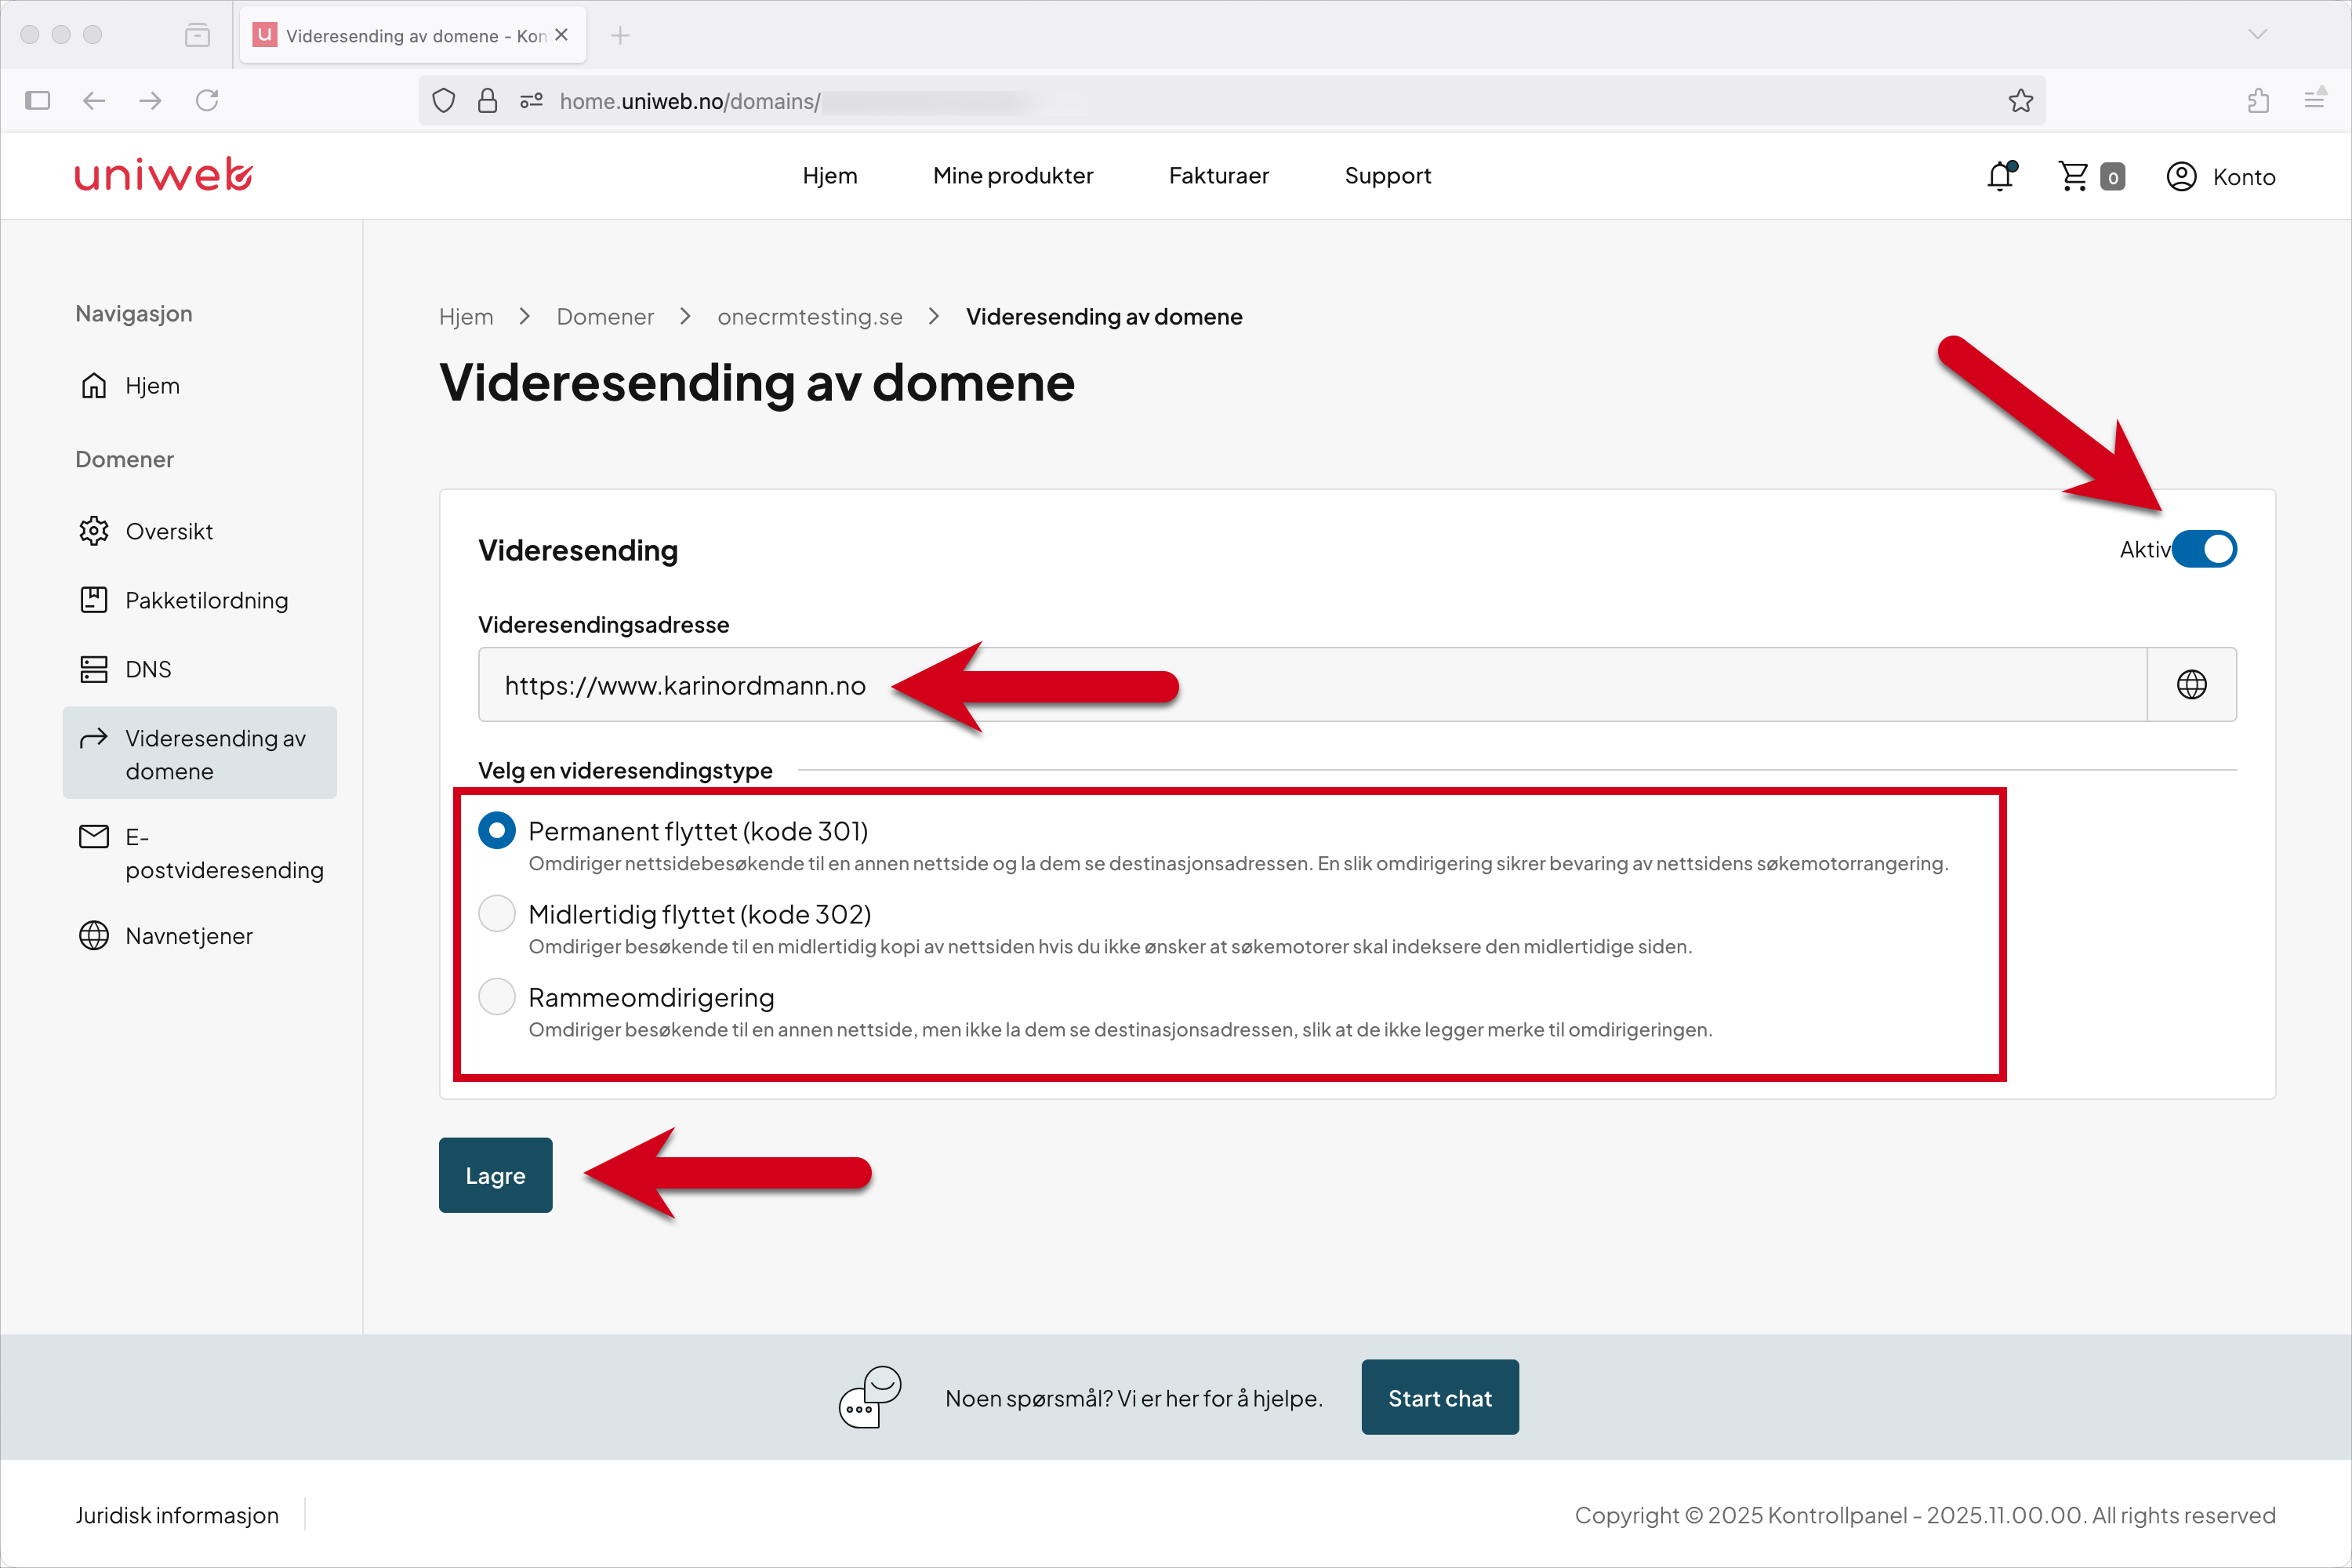Click the Oversikt gear icon
The width and height of the screenshot is (2352, 1568).
coord(94,531)
